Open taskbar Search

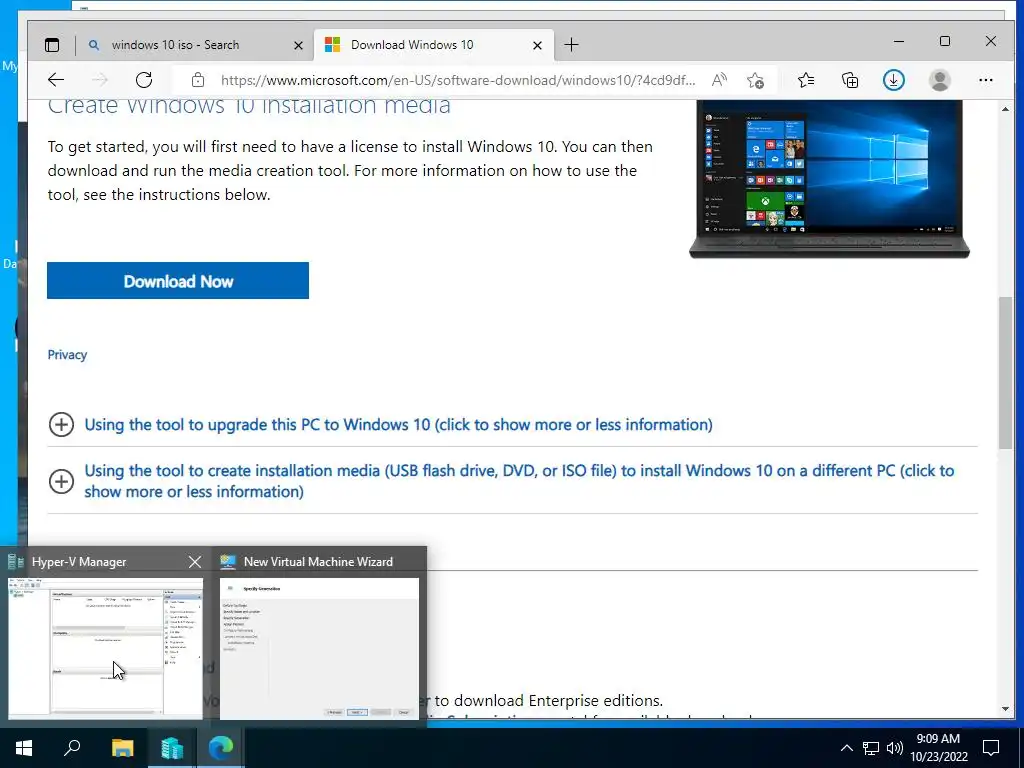[x=72, y=748]
